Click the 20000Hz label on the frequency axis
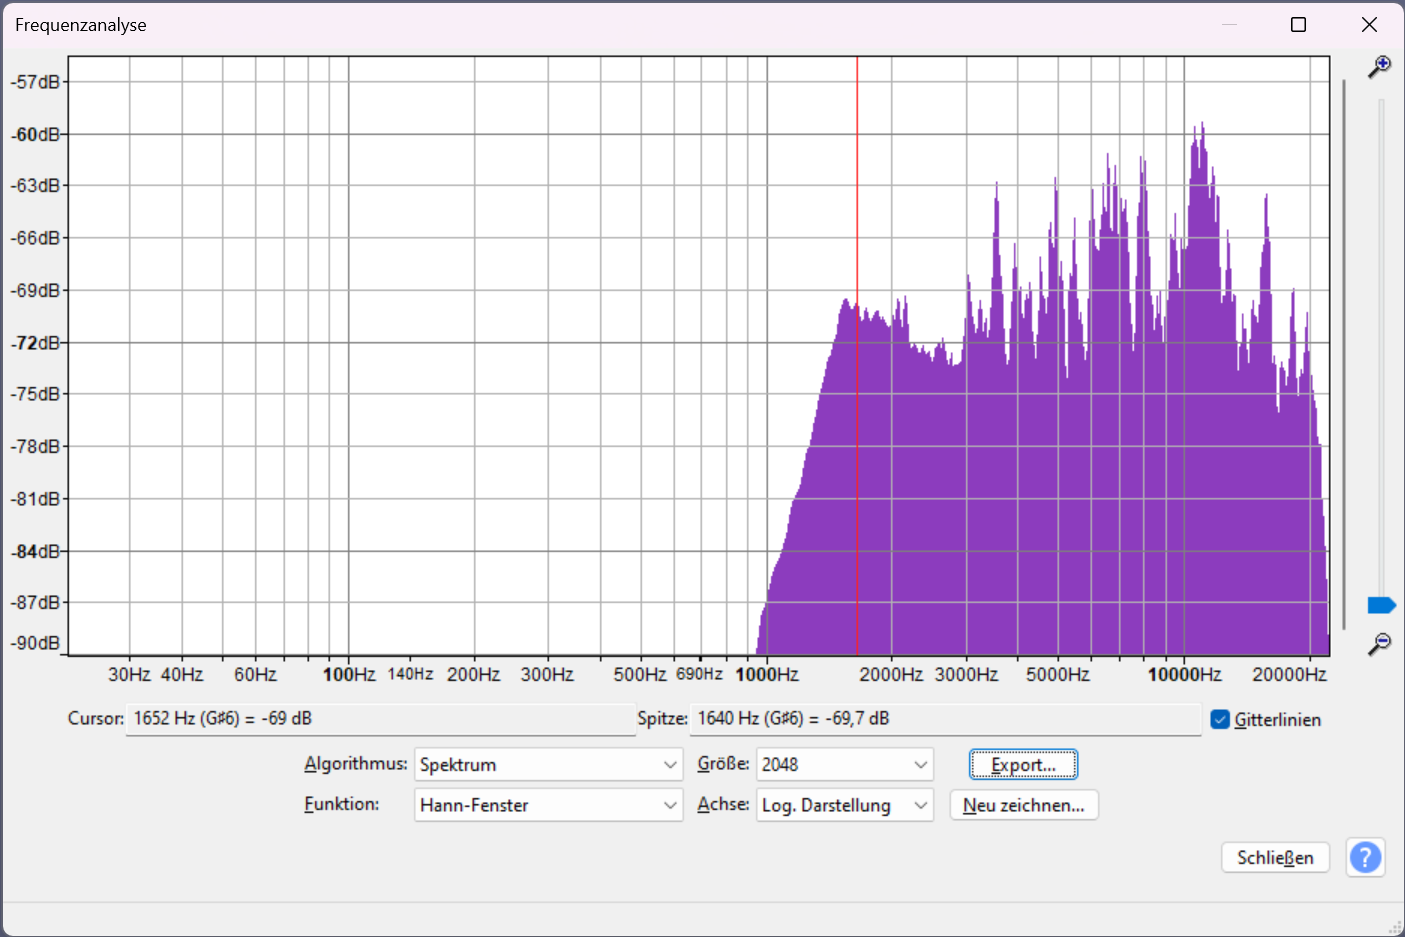Screen dimensions: 1405x937 [1289, 675]
